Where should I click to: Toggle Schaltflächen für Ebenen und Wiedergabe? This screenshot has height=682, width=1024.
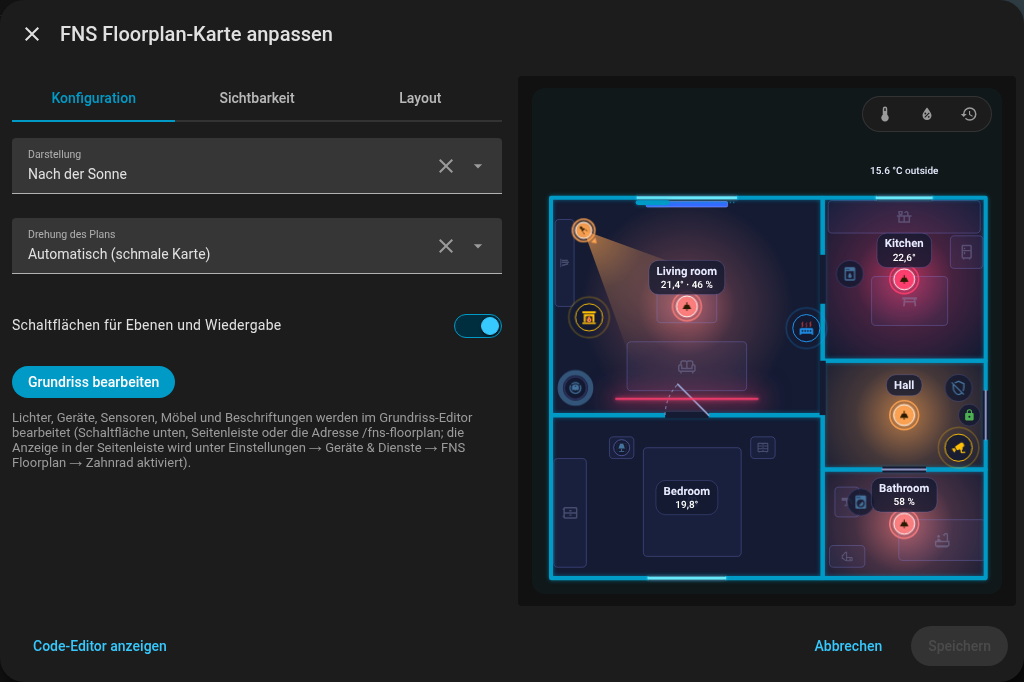(477, 326)
